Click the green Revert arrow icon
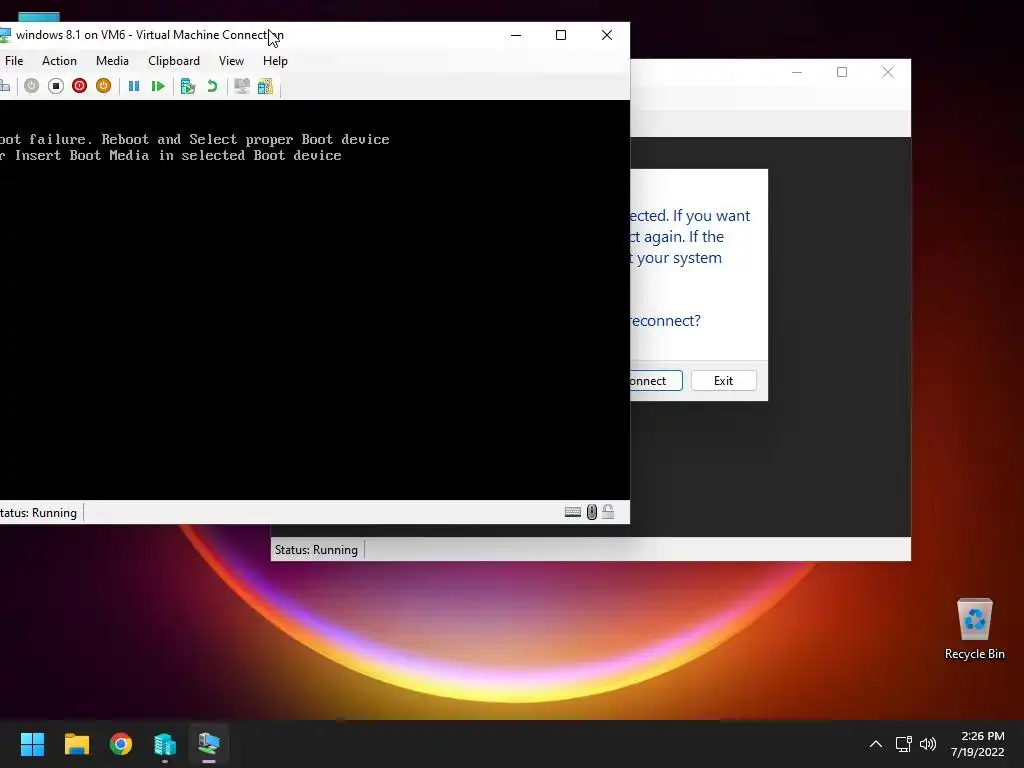The width and height of the screenshot is (1024, 768). click(x=212, y=86)
